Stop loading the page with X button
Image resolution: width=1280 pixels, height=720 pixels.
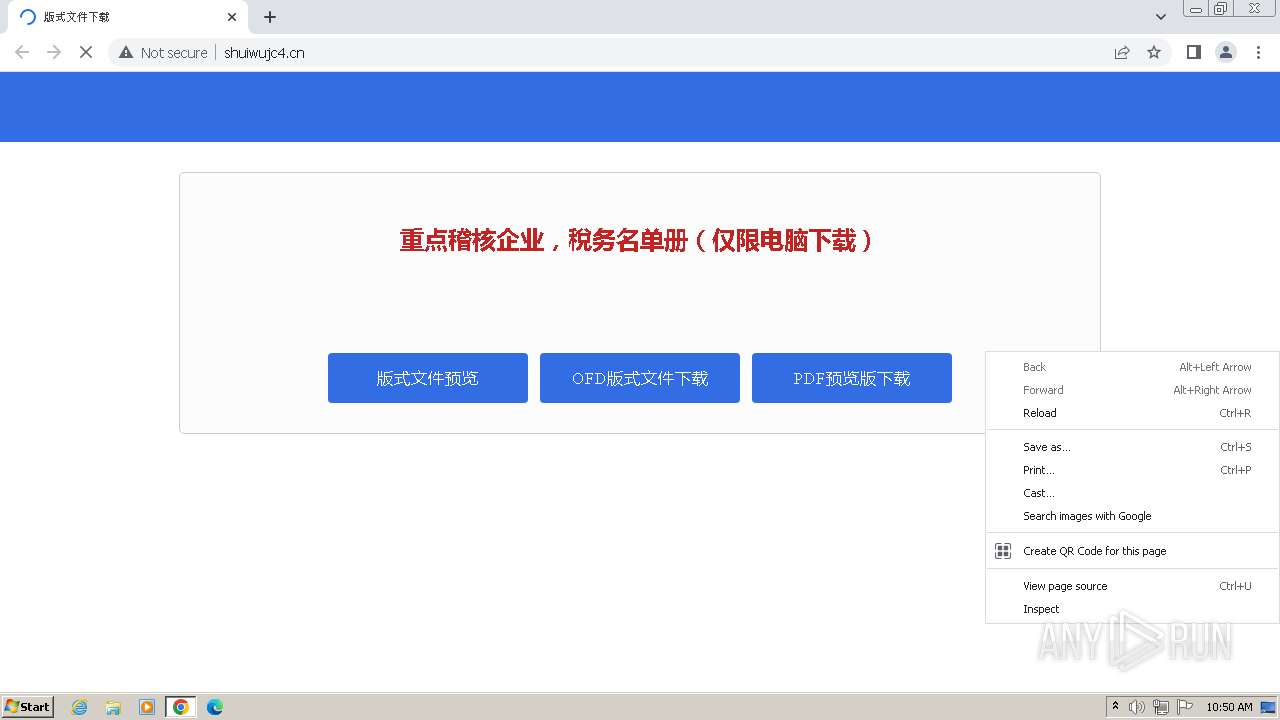tap(86, 52)
